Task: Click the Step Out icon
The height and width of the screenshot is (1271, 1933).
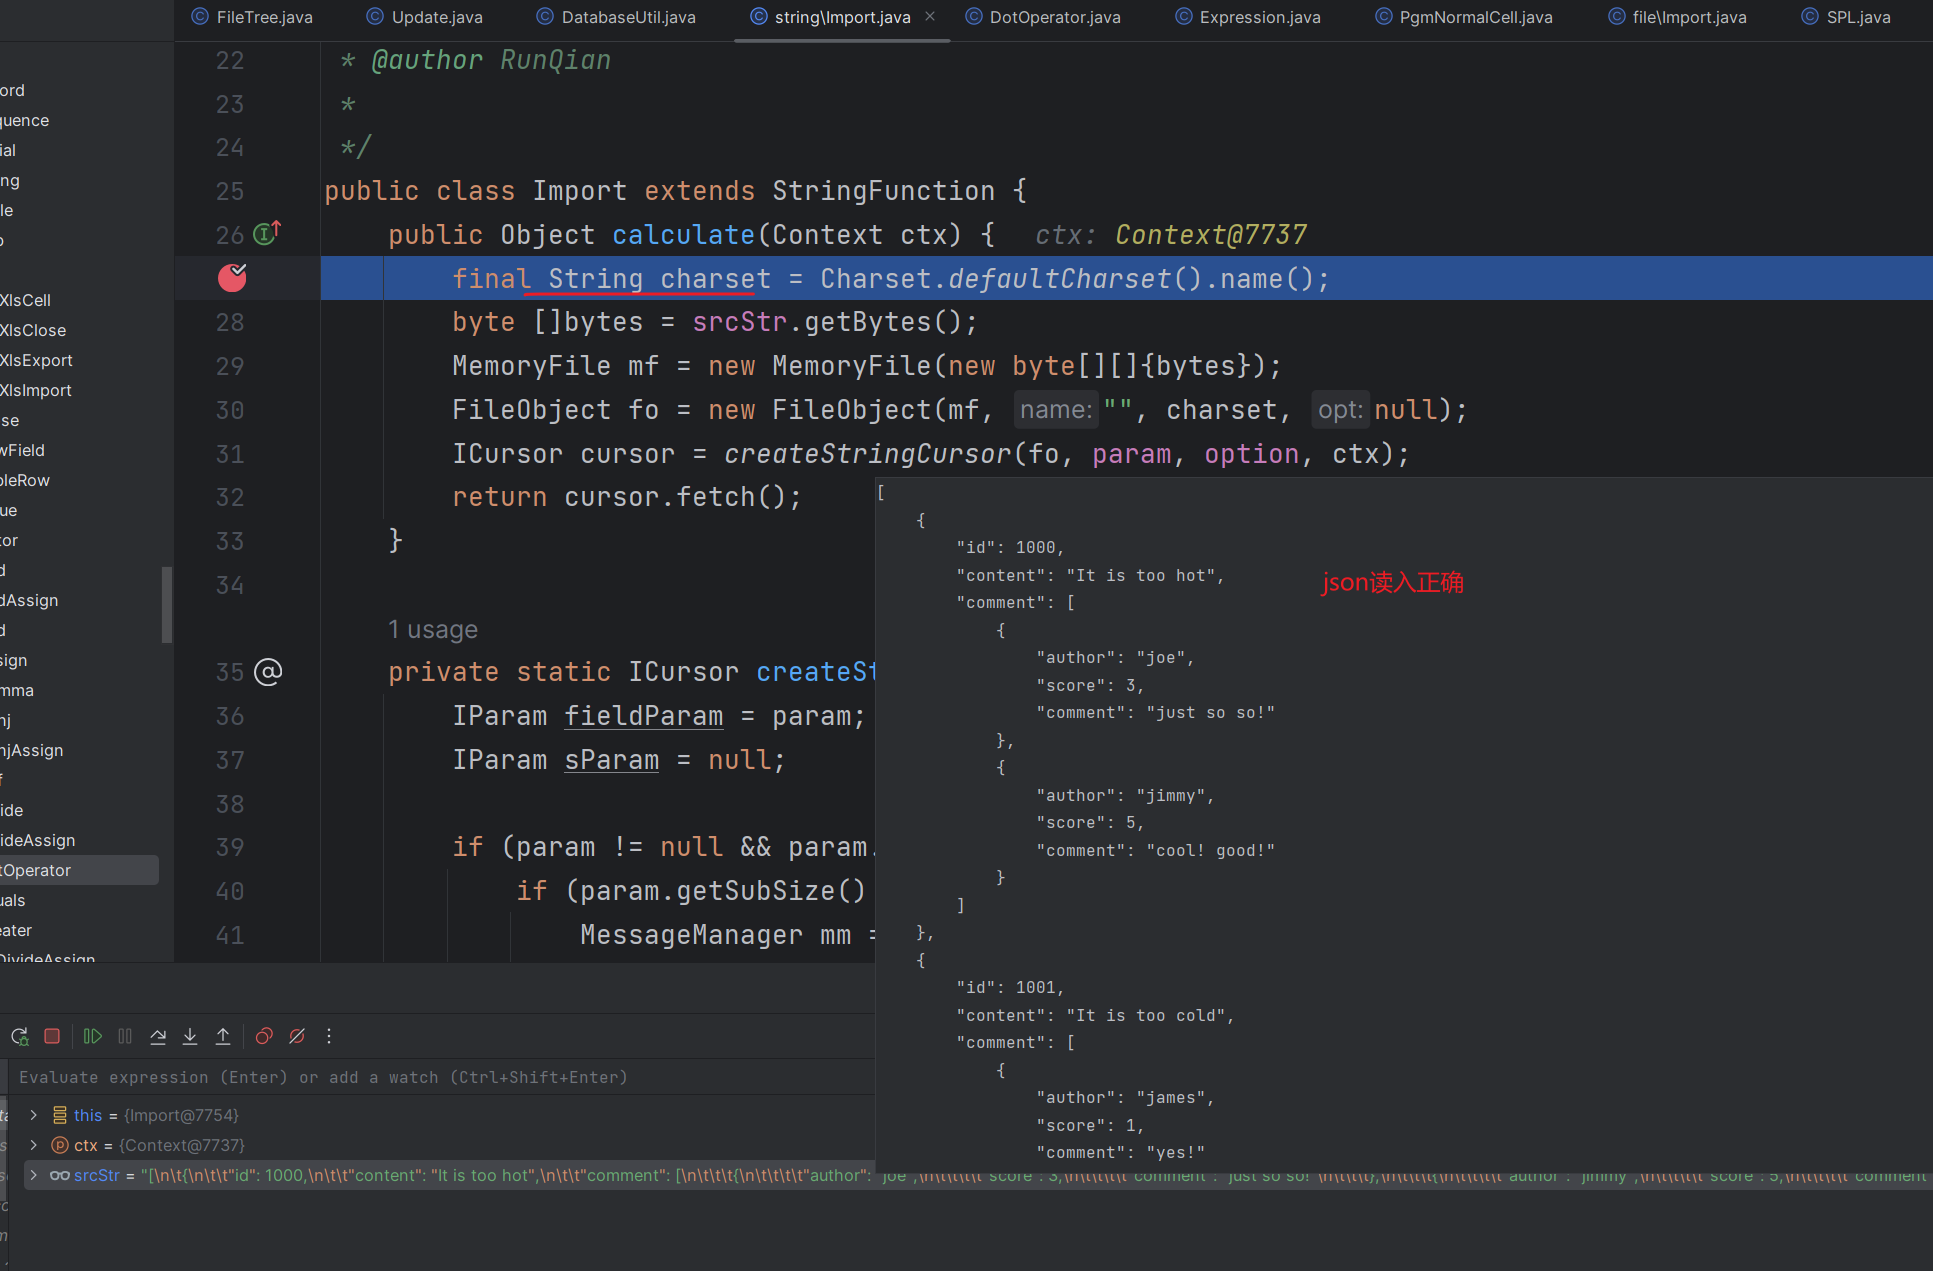Action: 223,1036
